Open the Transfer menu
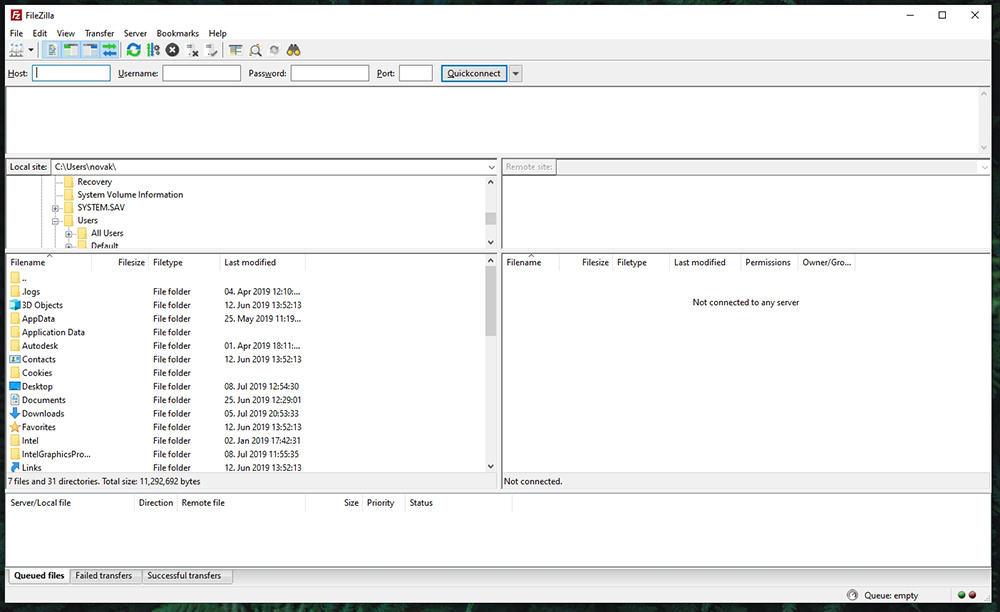Image resolution: width=1000 pixels, height=612 pixels. [99, 33]
